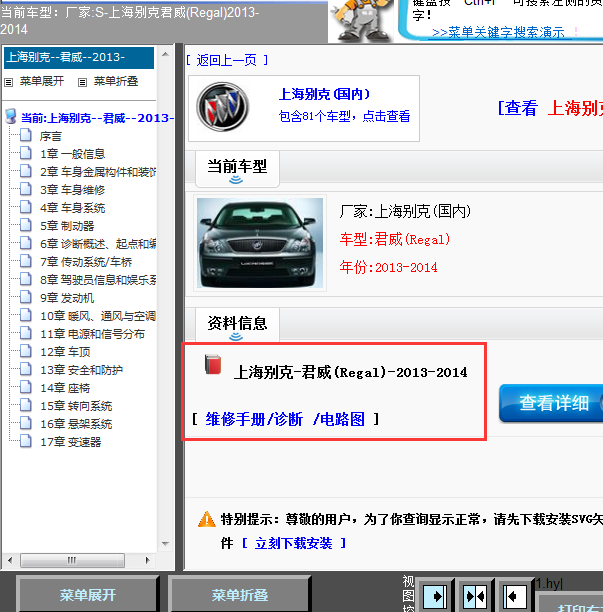
Task: Click the 菜单折叠 list icon at the panel top
Action: click(82, 82)
